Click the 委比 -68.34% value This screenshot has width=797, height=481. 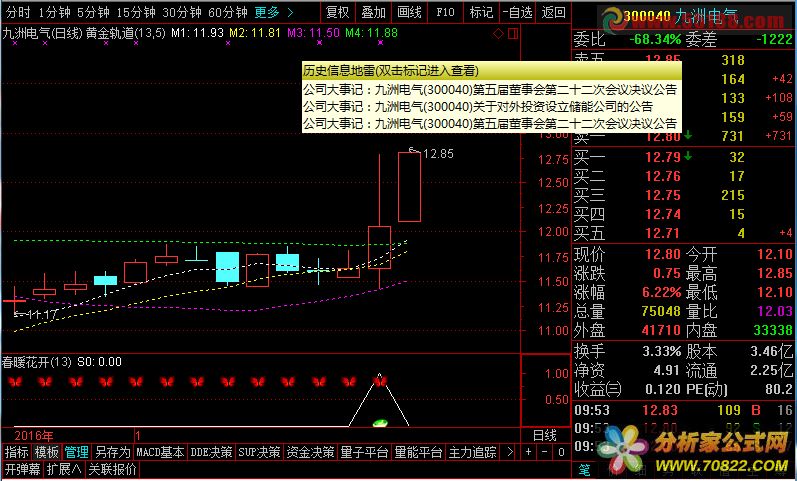[655, 39]
